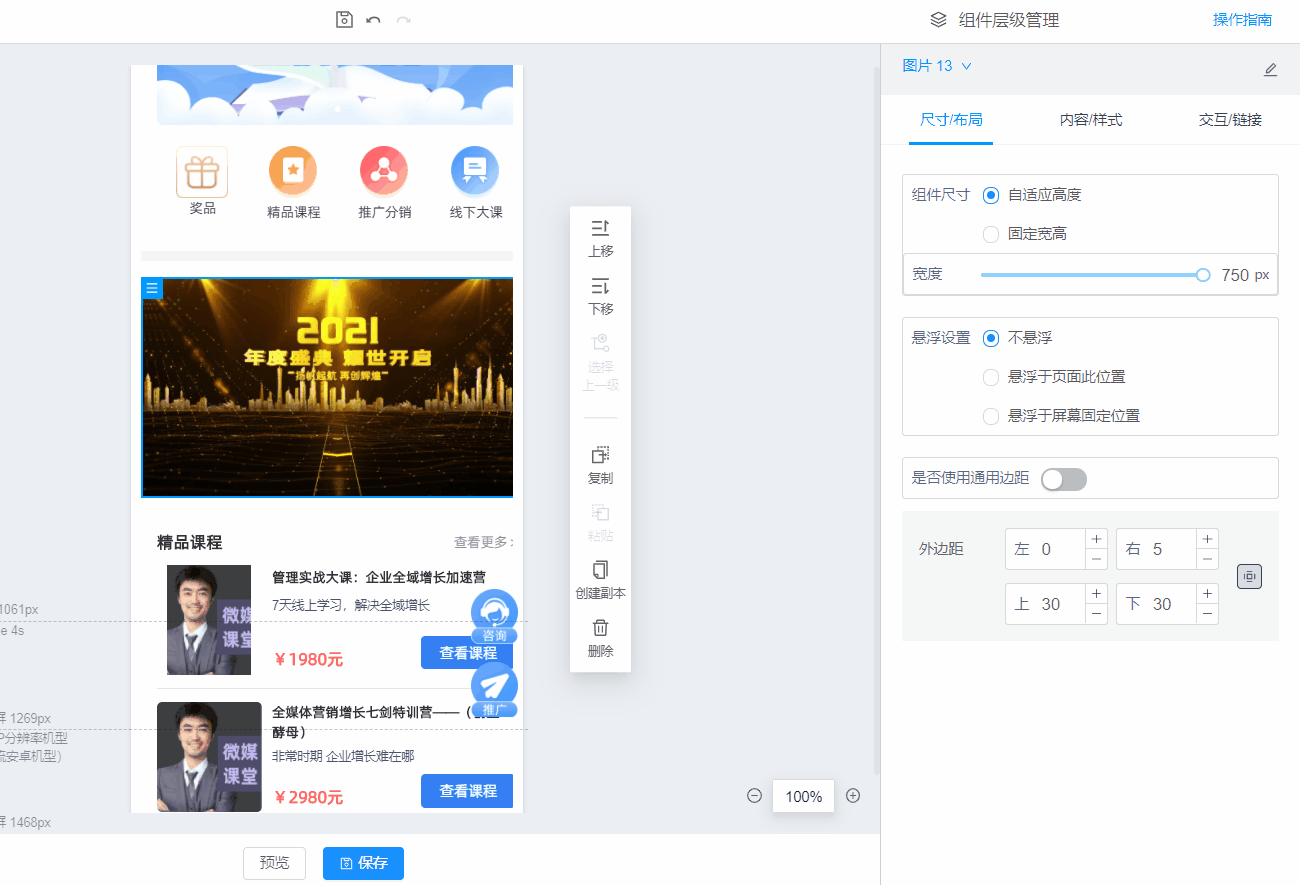
Task: Click the 2021 年度盛典 banner image
Action: pyautogui.click(x=327, y=387)
